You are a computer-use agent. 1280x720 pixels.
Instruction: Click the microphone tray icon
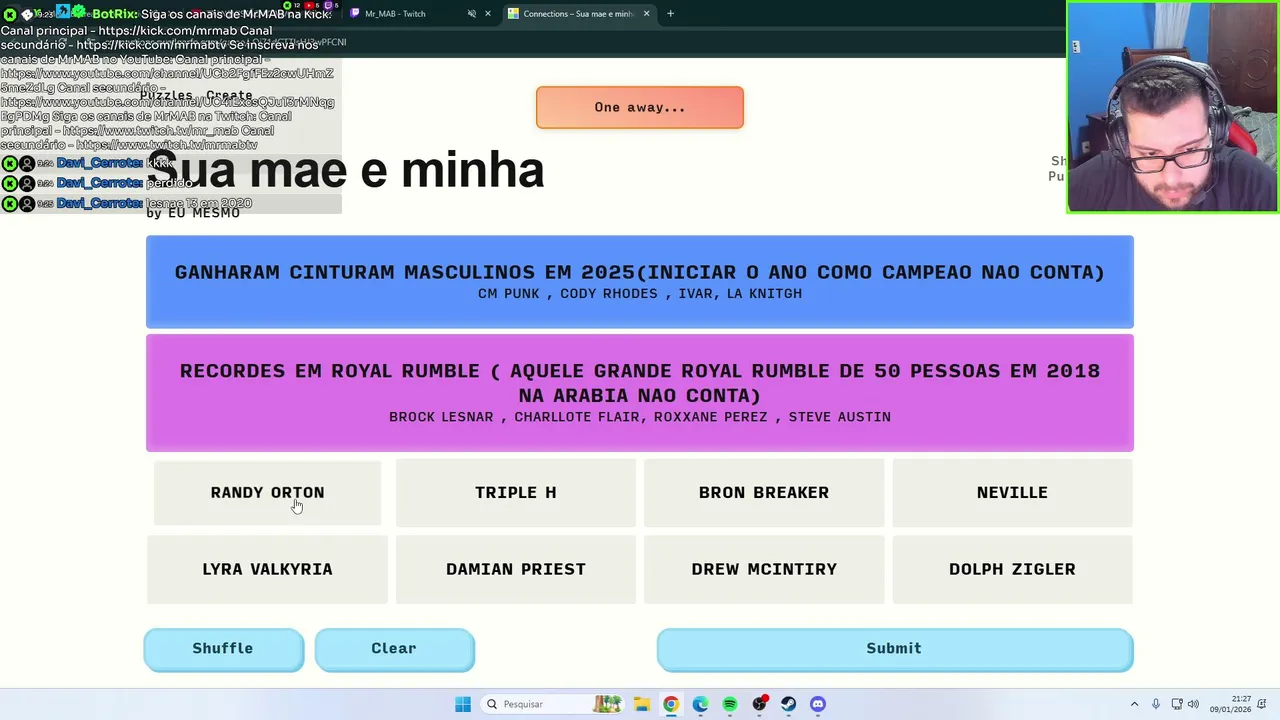(x=1156, y=704)
